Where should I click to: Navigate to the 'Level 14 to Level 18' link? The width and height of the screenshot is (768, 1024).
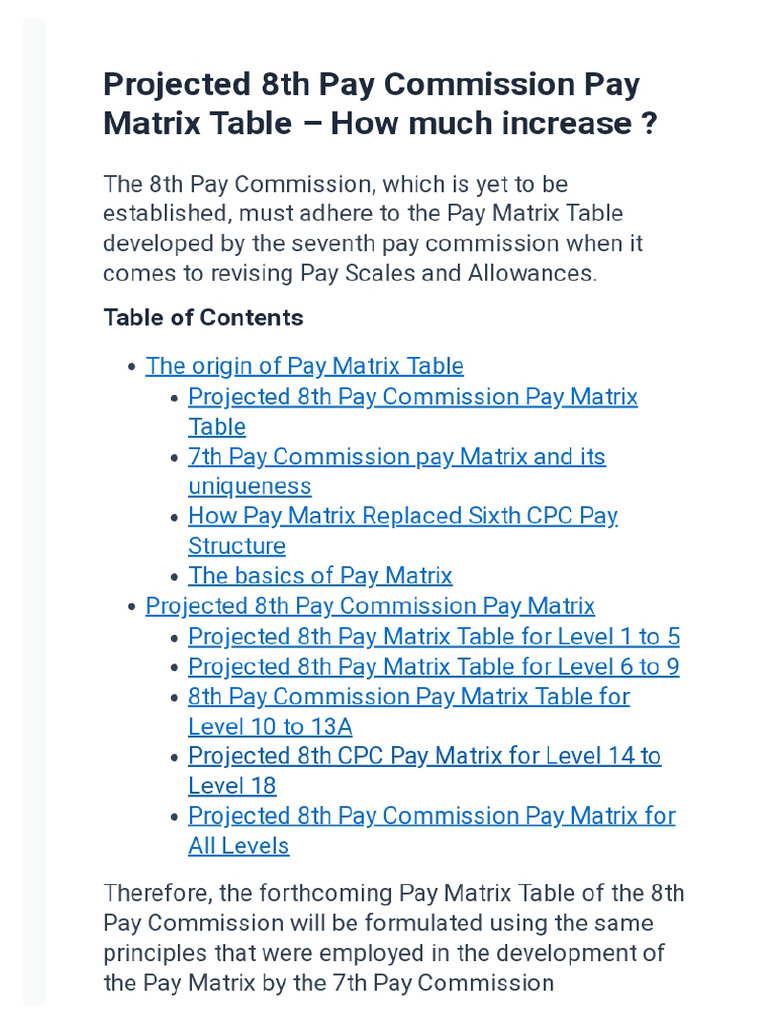point(424,756)
